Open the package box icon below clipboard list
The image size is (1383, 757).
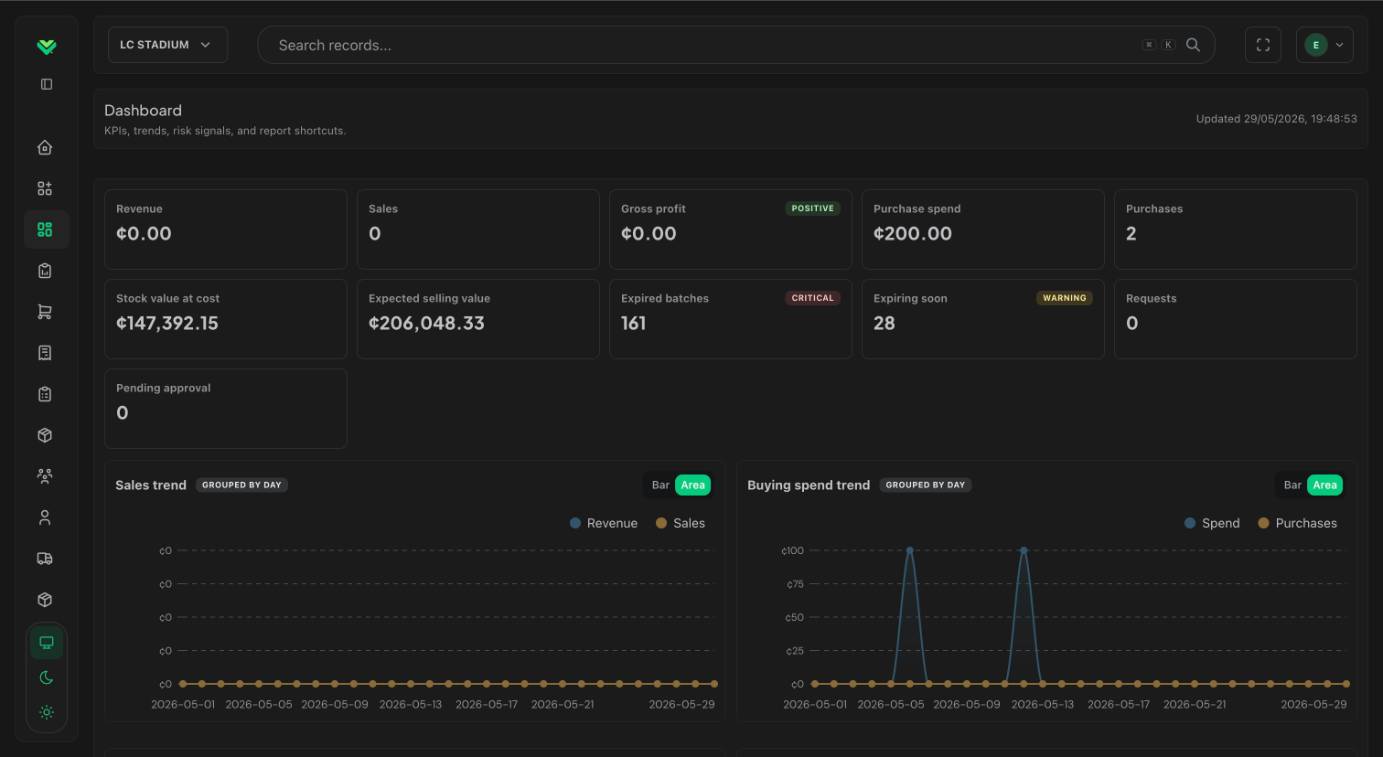pos(45,435)
